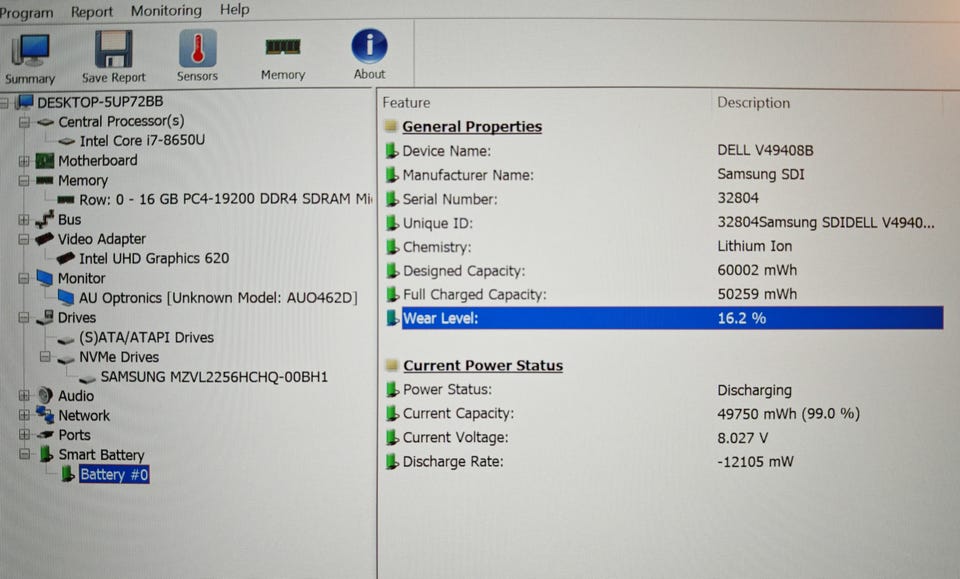Click the Video Adapter card icon

[44, 239]
